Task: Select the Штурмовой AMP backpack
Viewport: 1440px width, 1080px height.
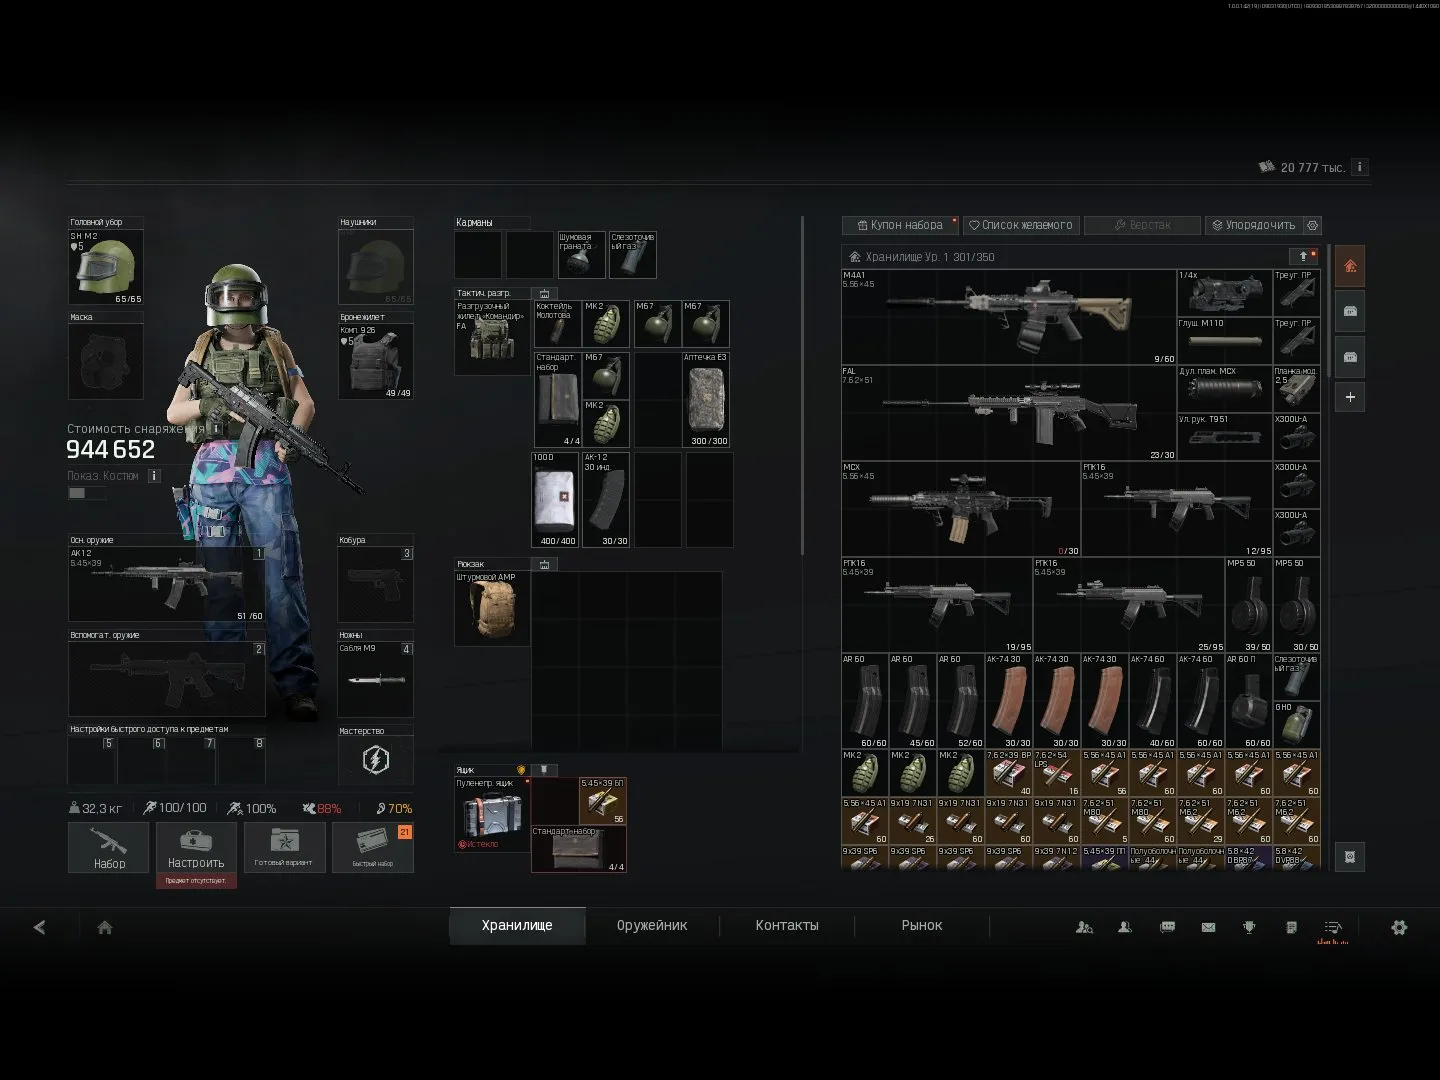Action: [x=492, y=608]
